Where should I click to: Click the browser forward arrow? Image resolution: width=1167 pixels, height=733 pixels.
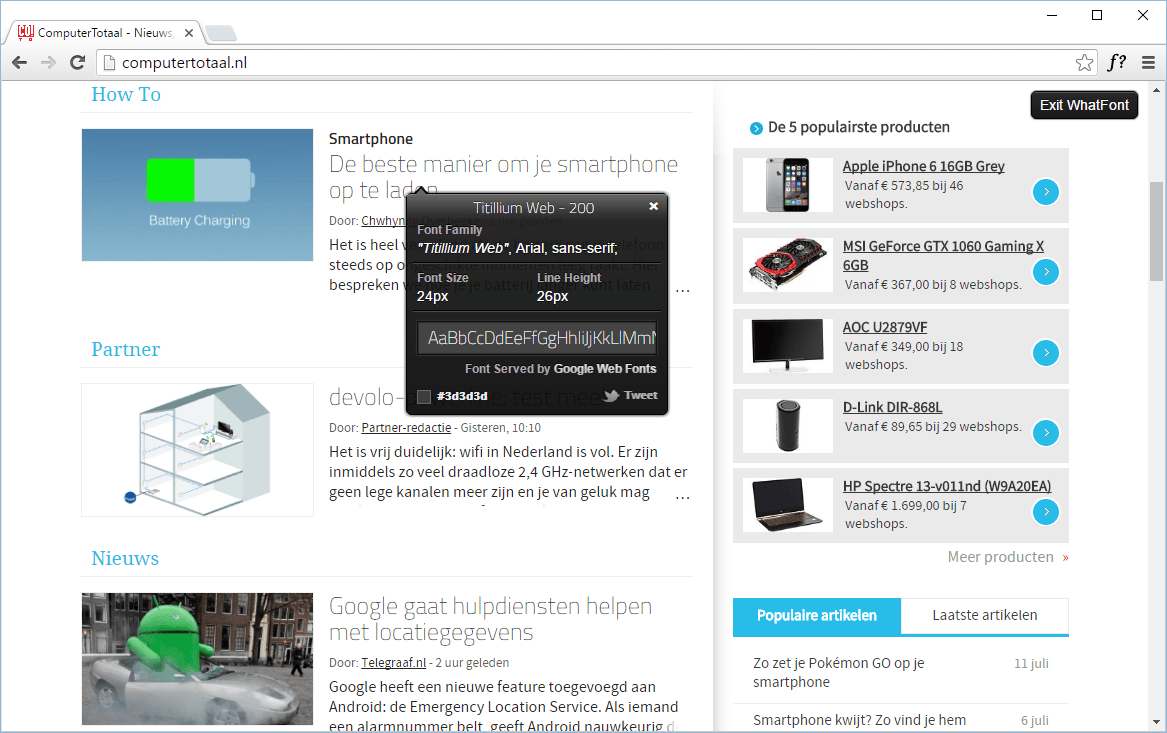[x=48, y=63]
